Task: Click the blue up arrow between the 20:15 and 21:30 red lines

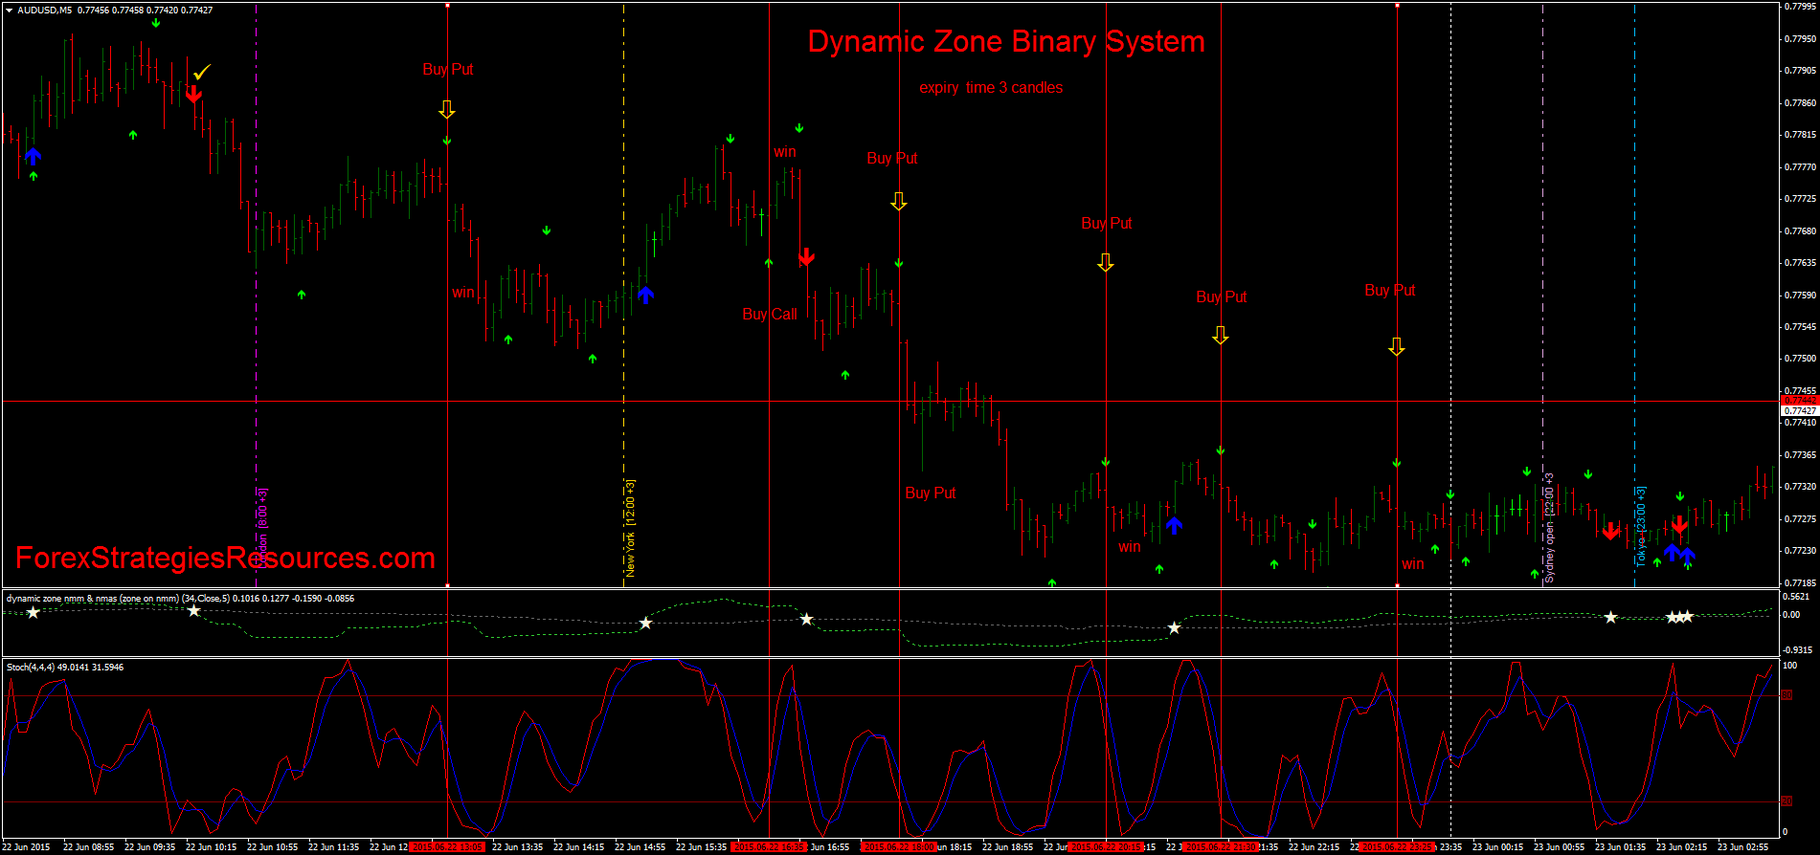Action: pyautogui.click(x=1174, y=525)
